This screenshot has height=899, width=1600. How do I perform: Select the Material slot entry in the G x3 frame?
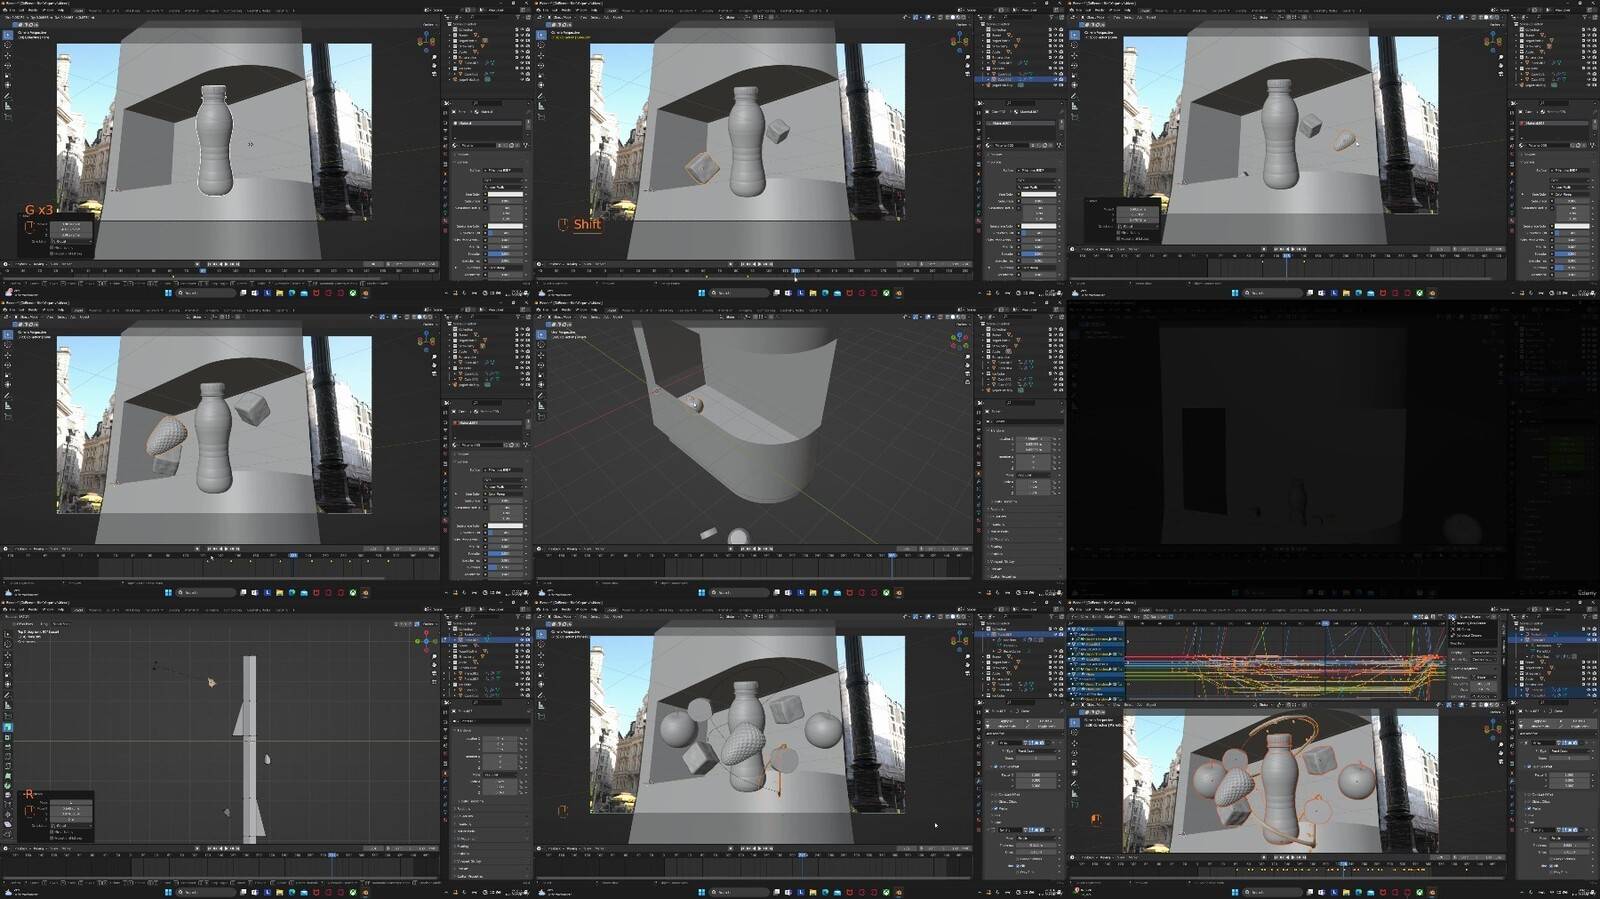click(487, 123)
